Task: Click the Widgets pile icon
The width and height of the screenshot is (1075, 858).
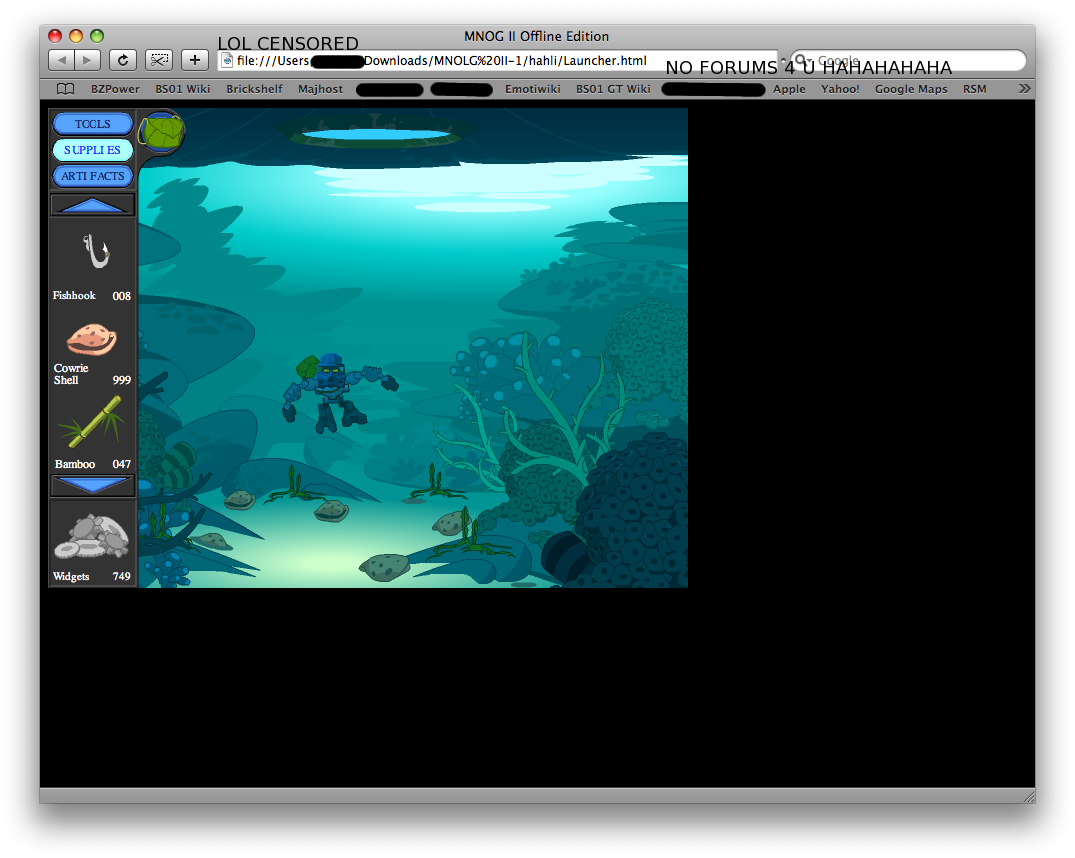Action: (92, 536)
